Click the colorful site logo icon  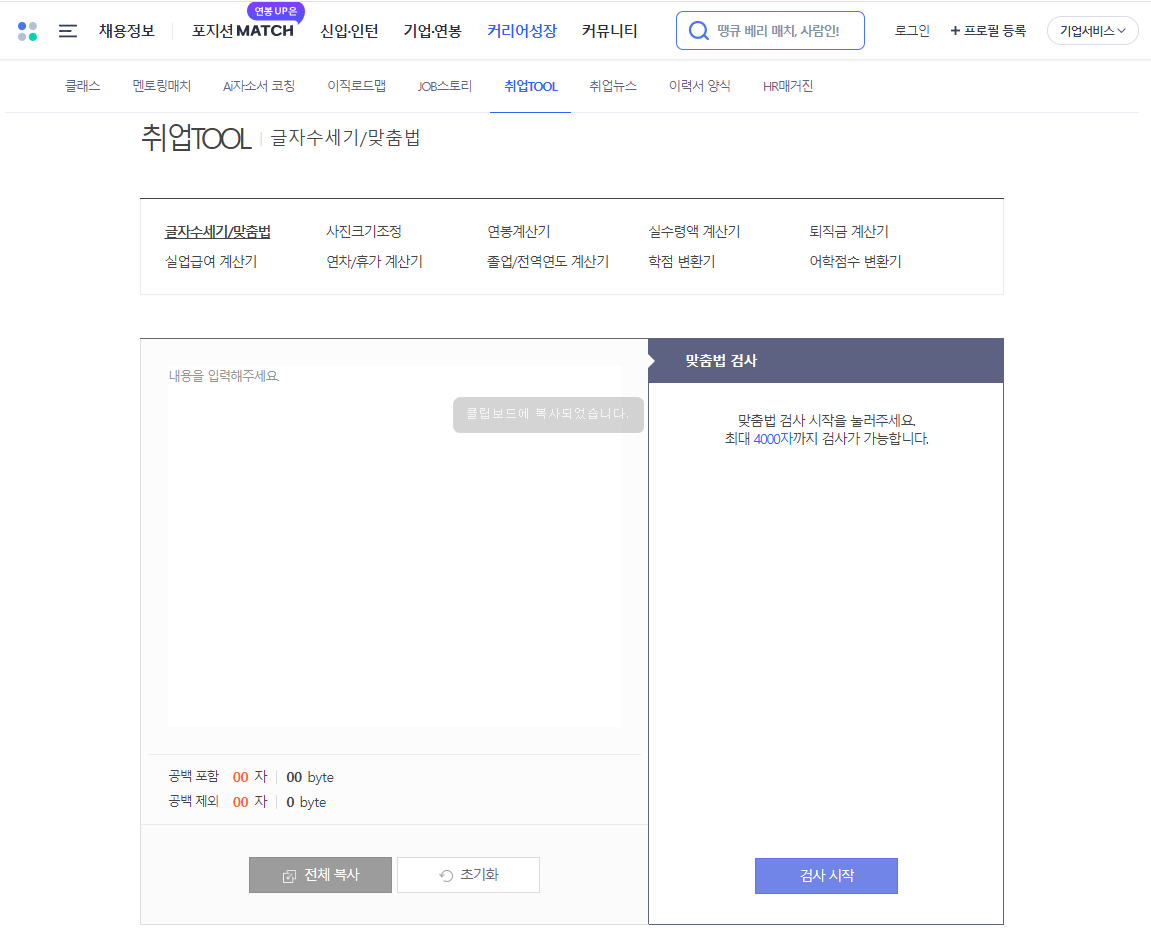pos(27,31)
